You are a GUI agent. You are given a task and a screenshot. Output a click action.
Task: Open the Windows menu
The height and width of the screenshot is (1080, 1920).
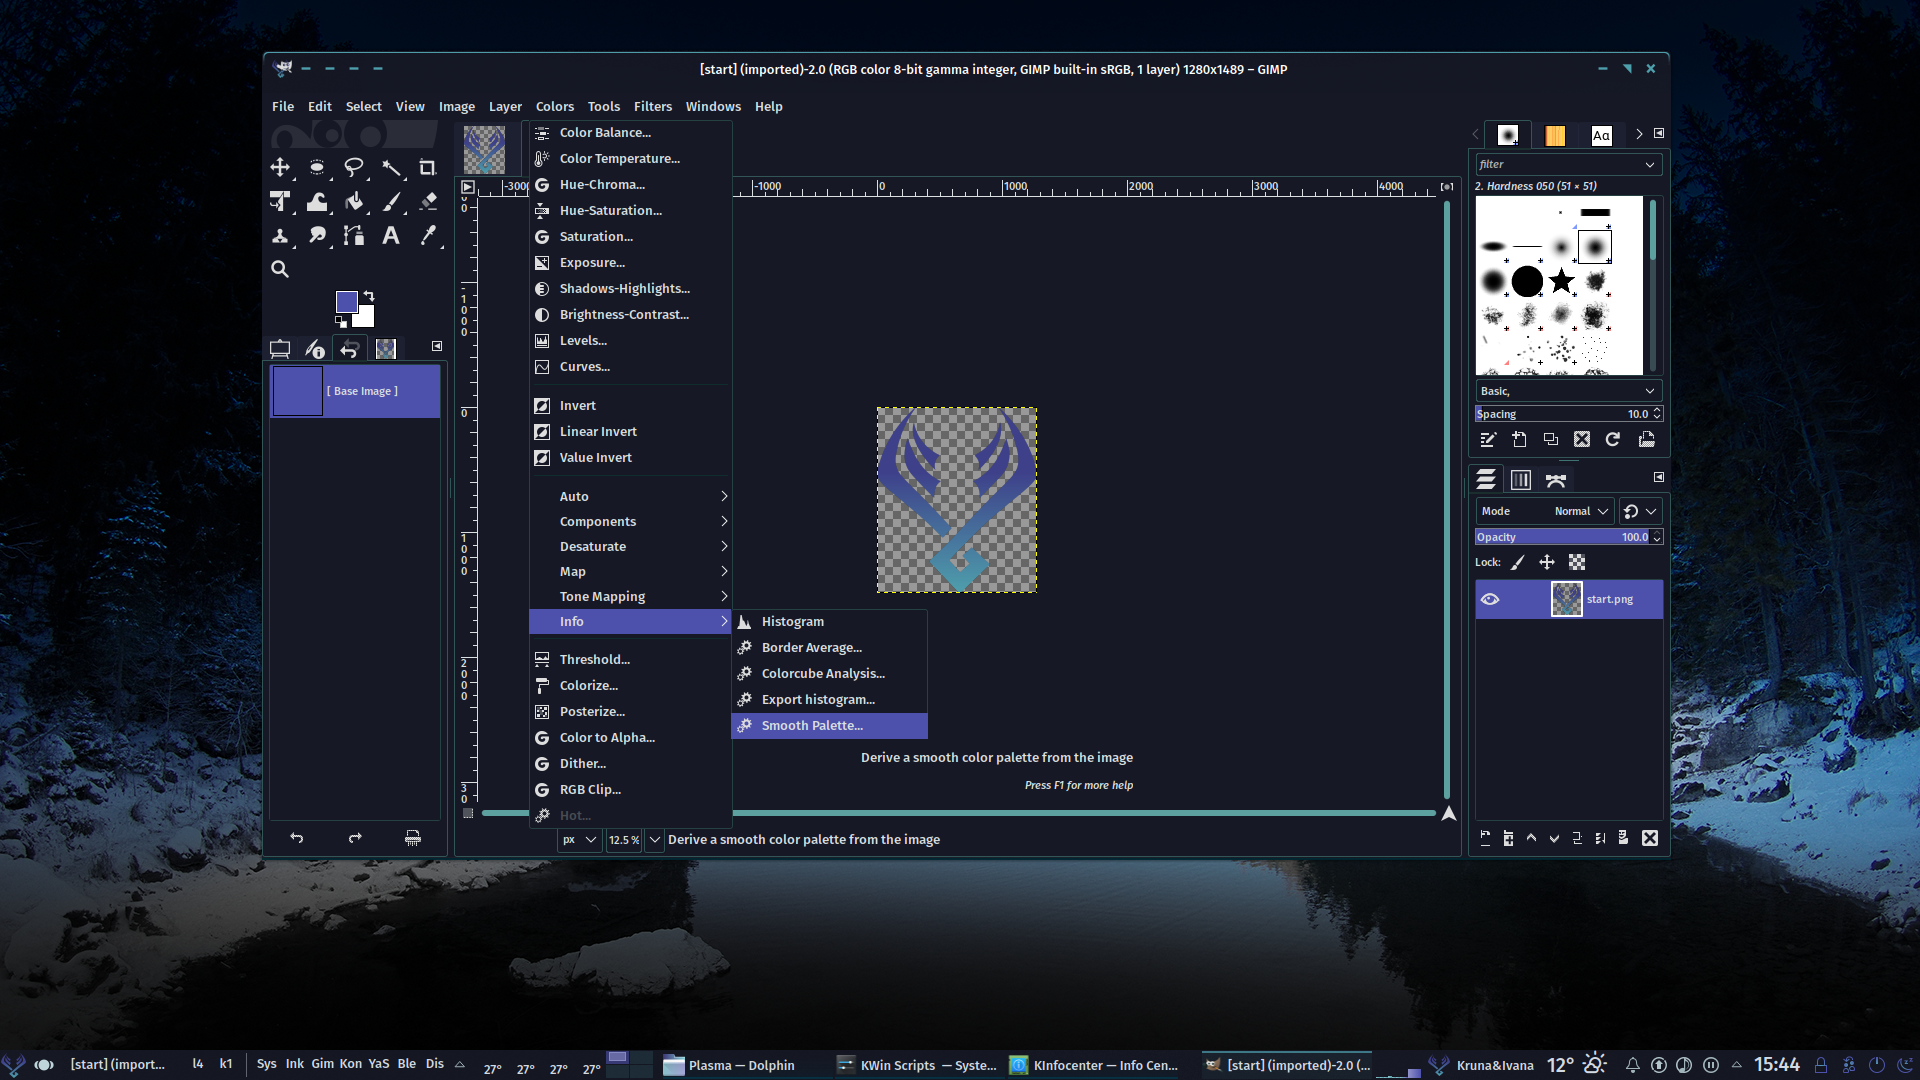713,106
